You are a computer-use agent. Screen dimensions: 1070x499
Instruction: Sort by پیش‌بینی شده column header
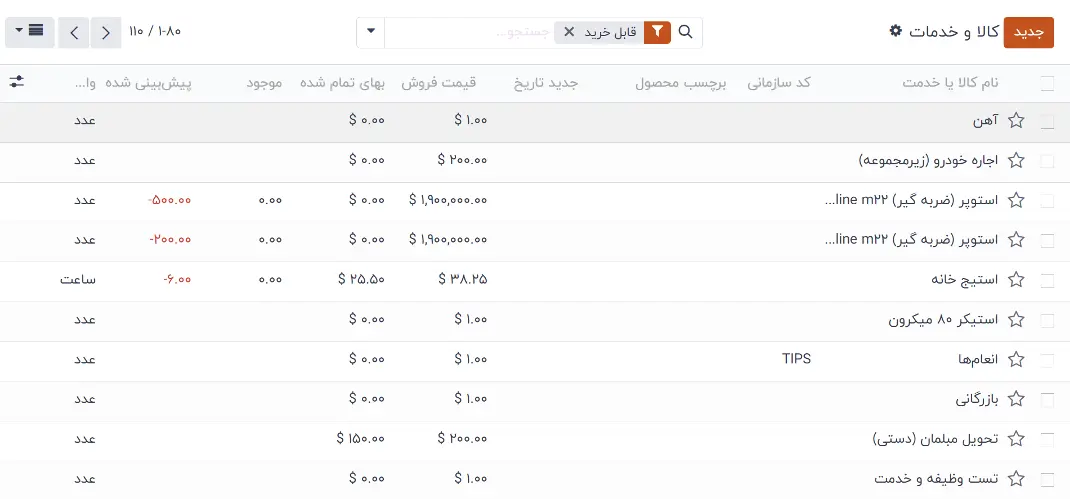click(148, 83)
